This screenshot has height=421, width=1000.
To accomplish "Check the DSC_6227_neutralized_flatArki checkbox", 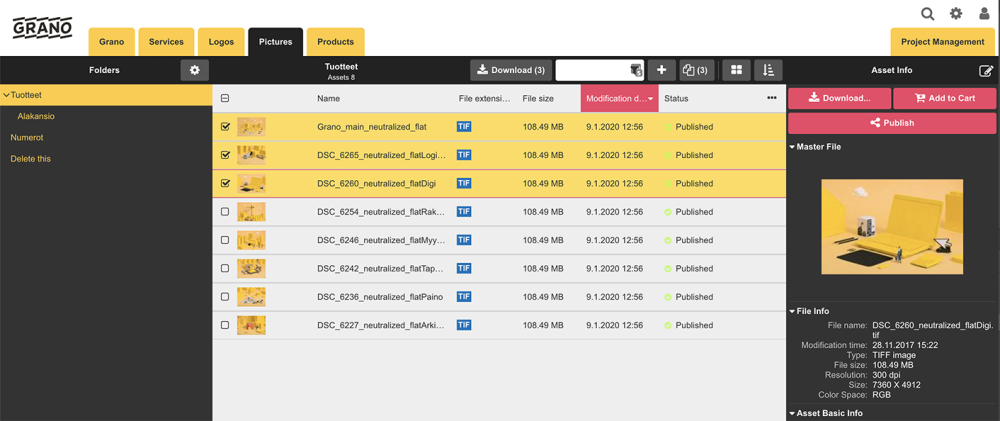I will pyautogui.click(x=225, y=325).
